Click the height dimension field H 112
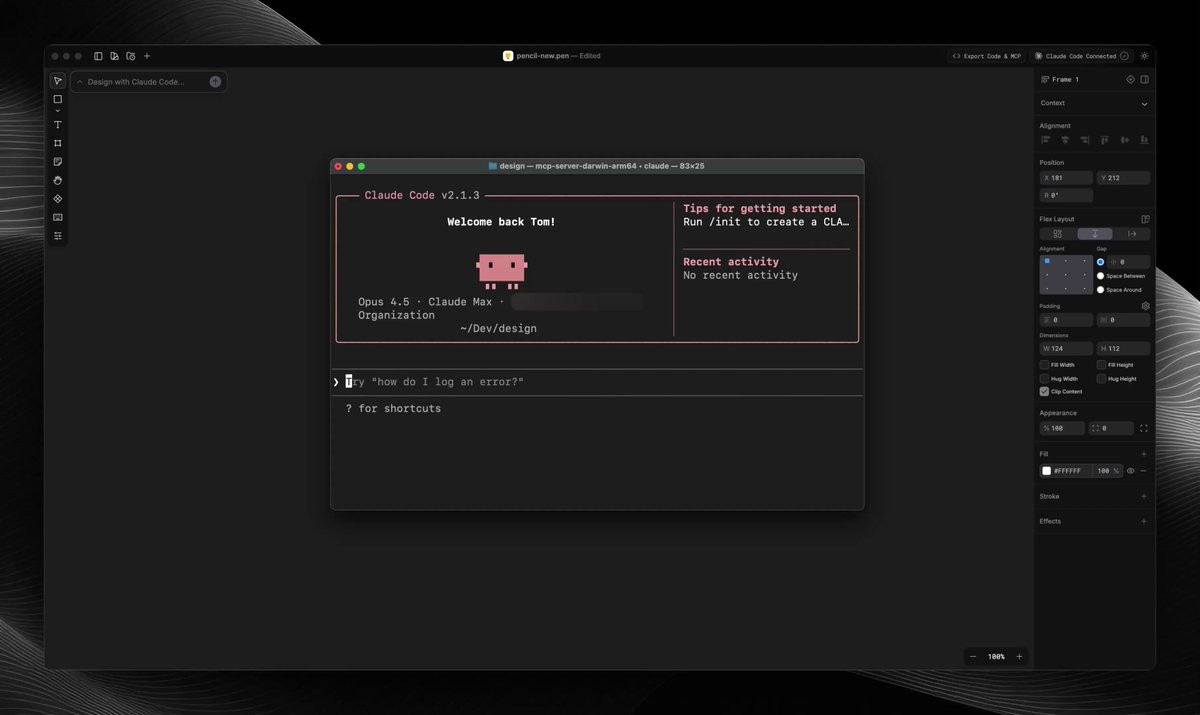 pyautogui.click(x=1123, y=349)
